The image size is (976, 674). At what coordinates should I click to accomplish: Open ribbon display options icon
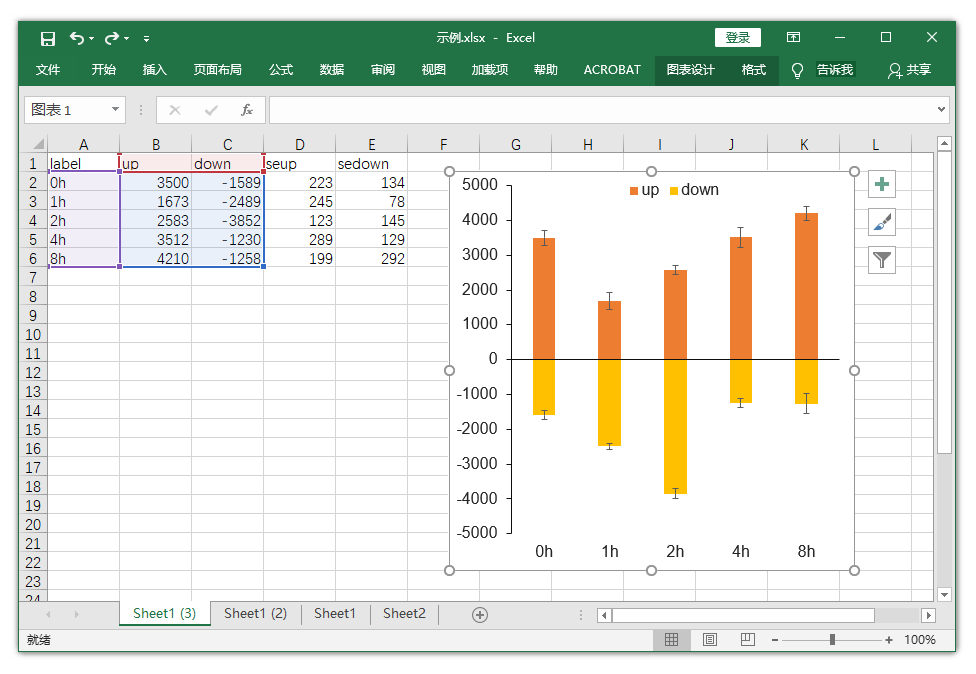click(793, 37)
